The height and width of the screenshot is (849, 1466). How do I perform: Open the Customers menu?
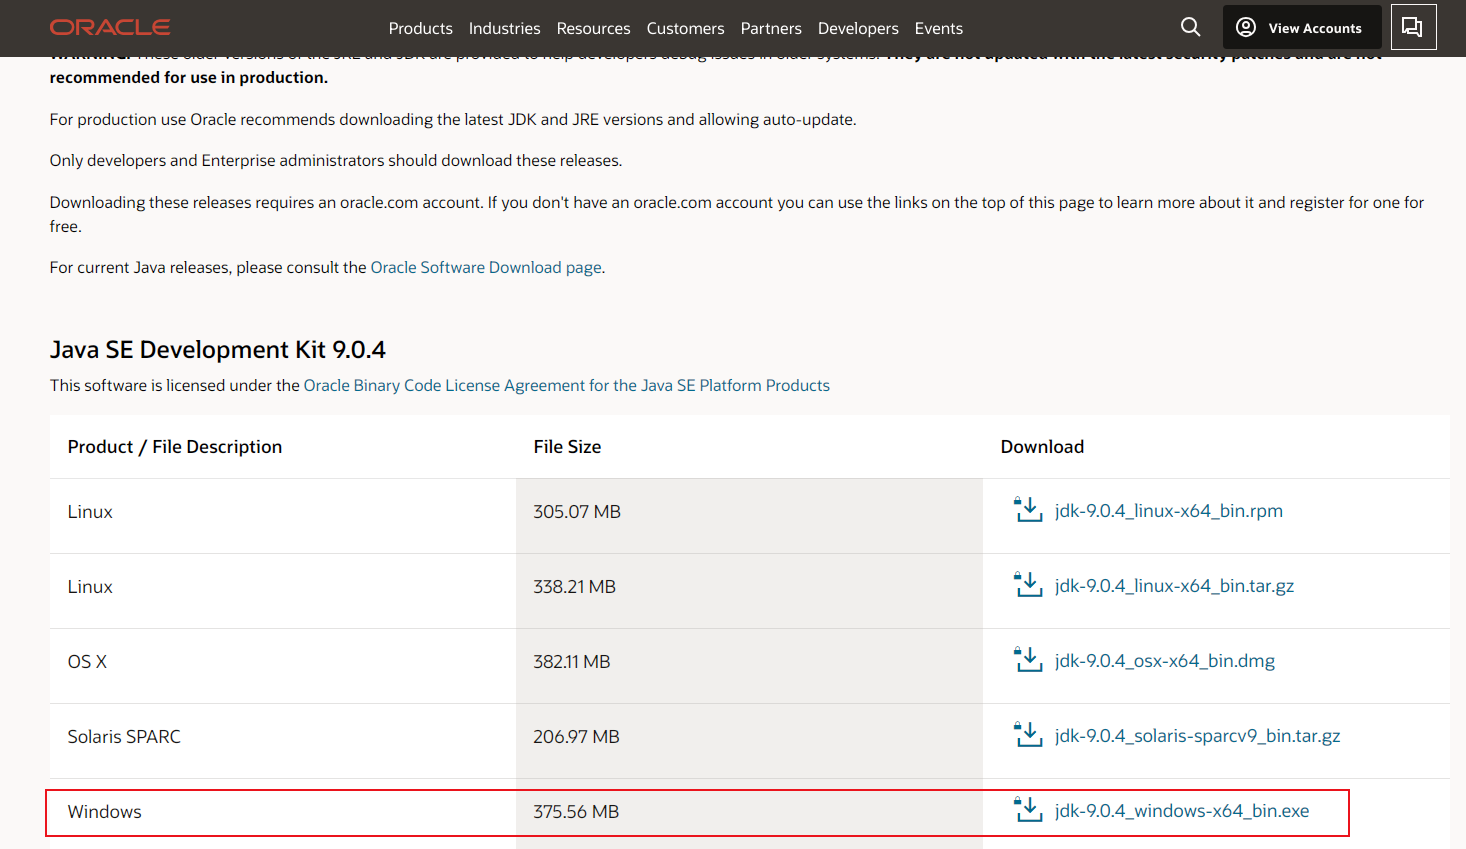[x=685, y=28]
